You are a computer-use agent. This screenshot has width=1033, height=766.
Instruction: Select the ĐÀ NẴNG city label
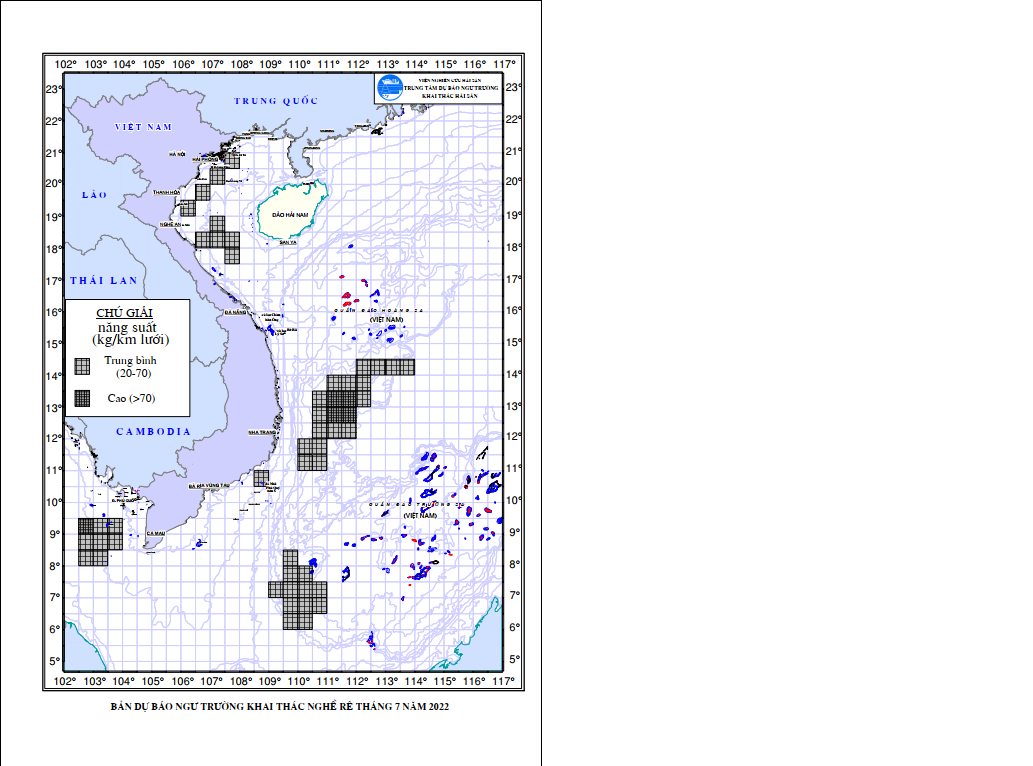click(x=235, y=312)
